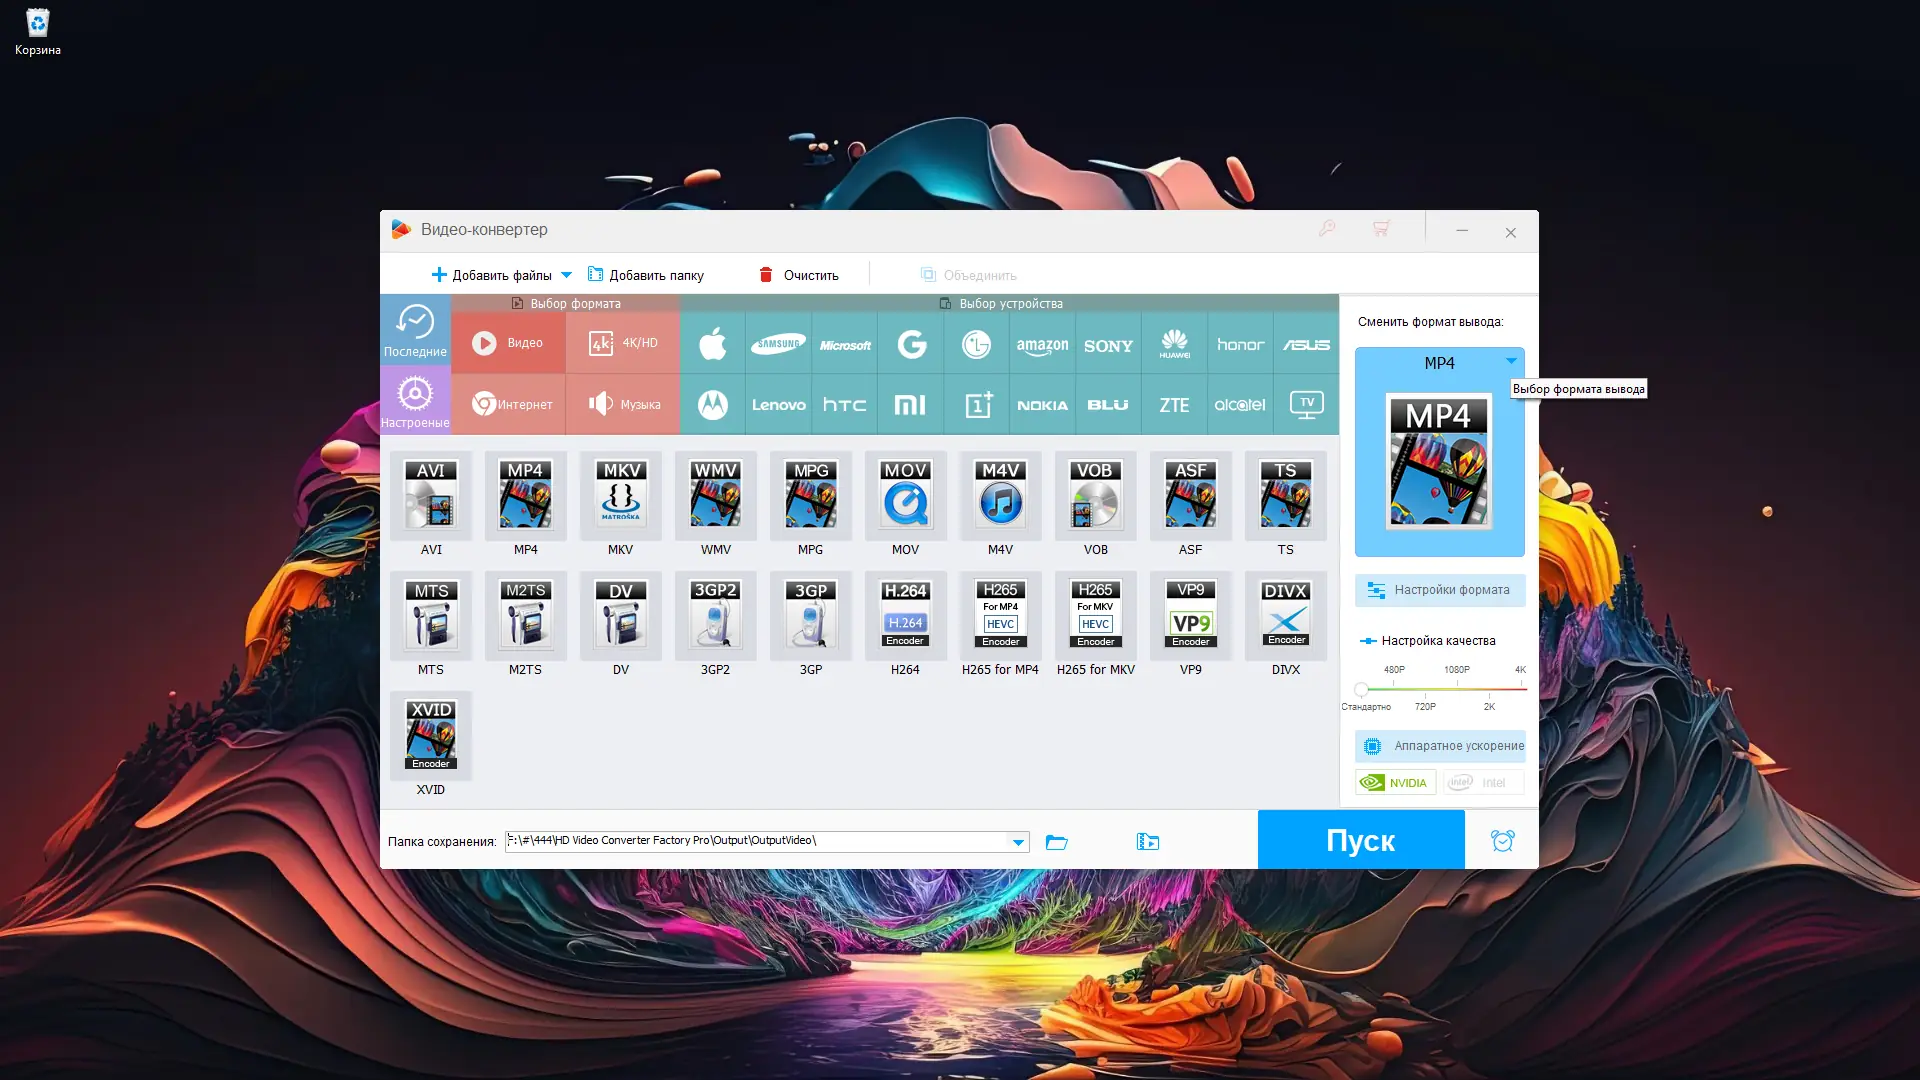Expand the Добавить файлы dropdown arrow
The width and height of the screenshot is (1920, 1080).
click(566, 275)
